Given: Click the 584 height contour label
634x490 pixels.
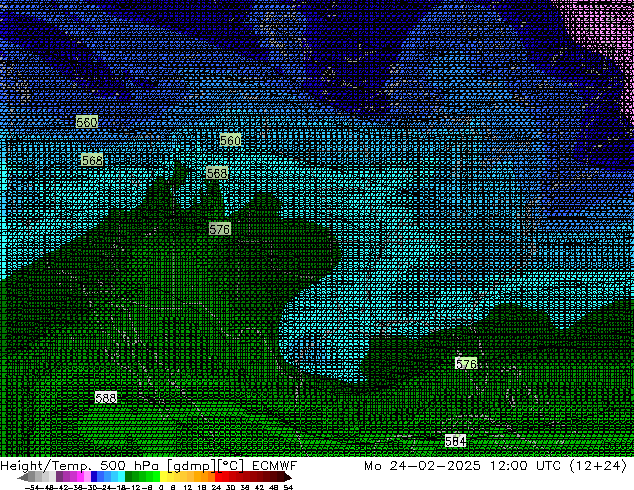Looking at the screenshot, I should (455, 441).
